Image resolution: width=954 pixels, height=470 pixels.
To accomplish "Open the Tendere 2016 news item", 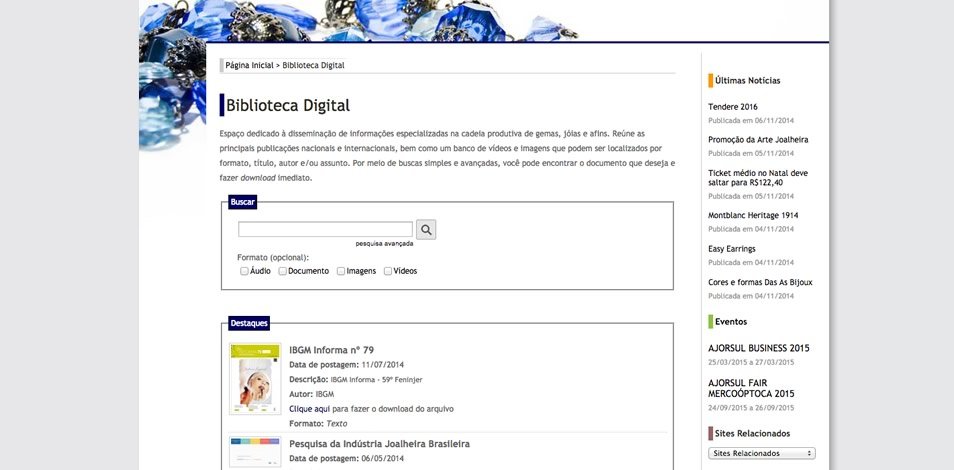I will click(733, 107).
